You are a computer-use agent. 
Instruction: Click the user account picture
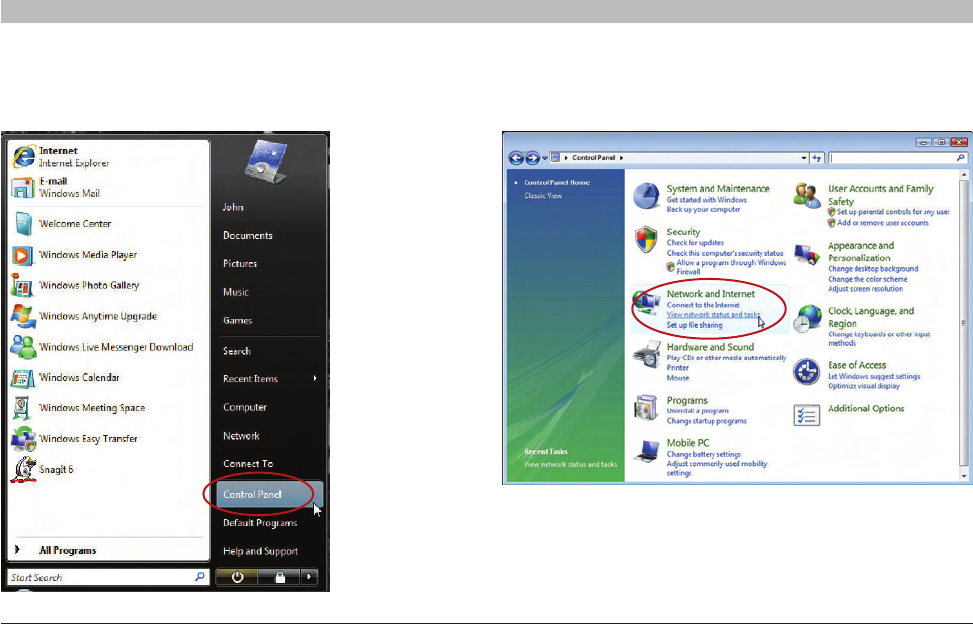(x=266, y=161)
